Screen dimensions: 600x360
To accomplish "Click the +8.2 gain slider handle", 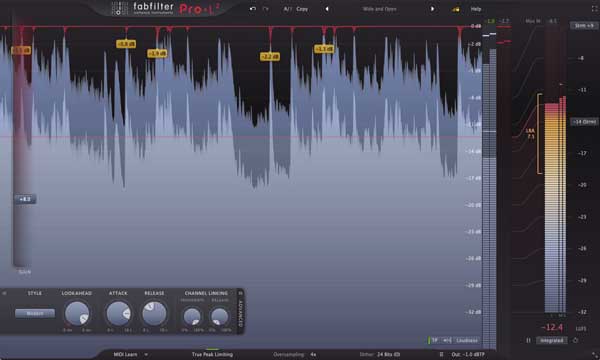I will (x=25, y=199).
